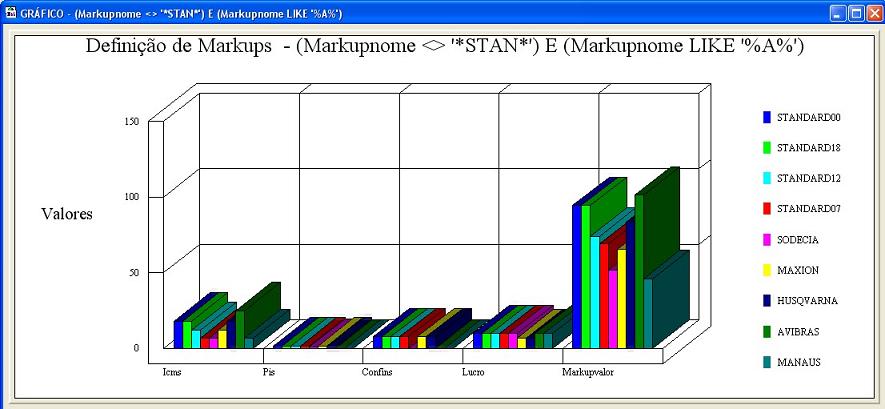Click the yellow MAXION bar in Markupvalor
The width and height of the screenshot is (885, 409).
(622, 298)
